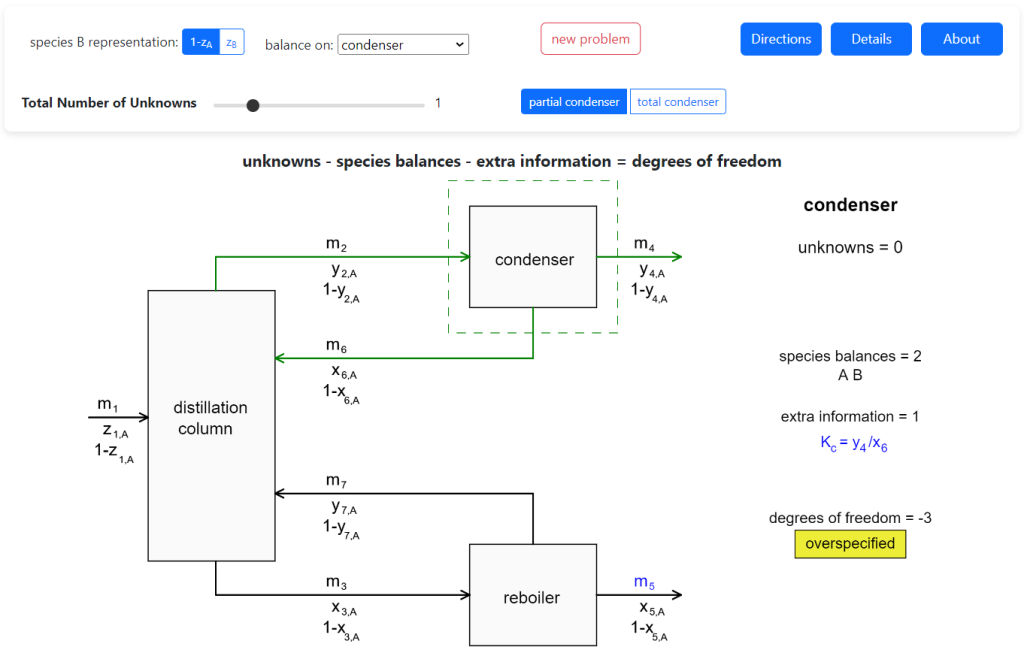
Task: Open the Directions page
Action: pos(781,39)
